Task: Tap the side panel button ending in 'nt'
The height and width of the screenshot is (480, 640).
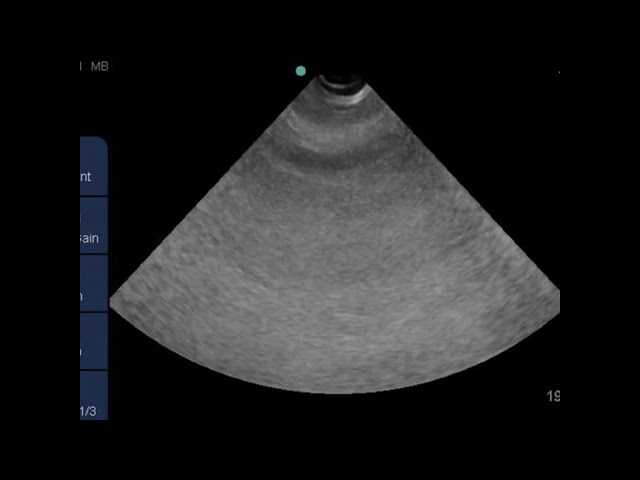Action: click(x=94, y=167)
